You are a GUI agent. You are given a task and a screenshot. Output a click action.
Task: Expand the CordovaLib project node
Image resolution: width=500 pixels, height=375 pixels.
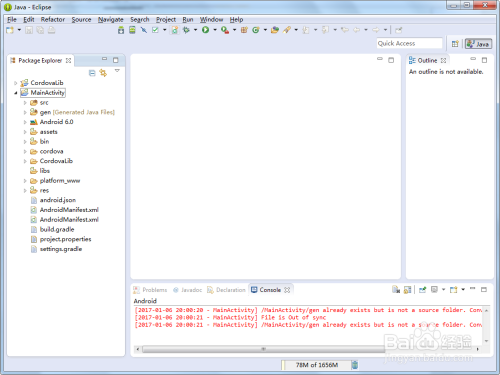[x=15, y=83]
